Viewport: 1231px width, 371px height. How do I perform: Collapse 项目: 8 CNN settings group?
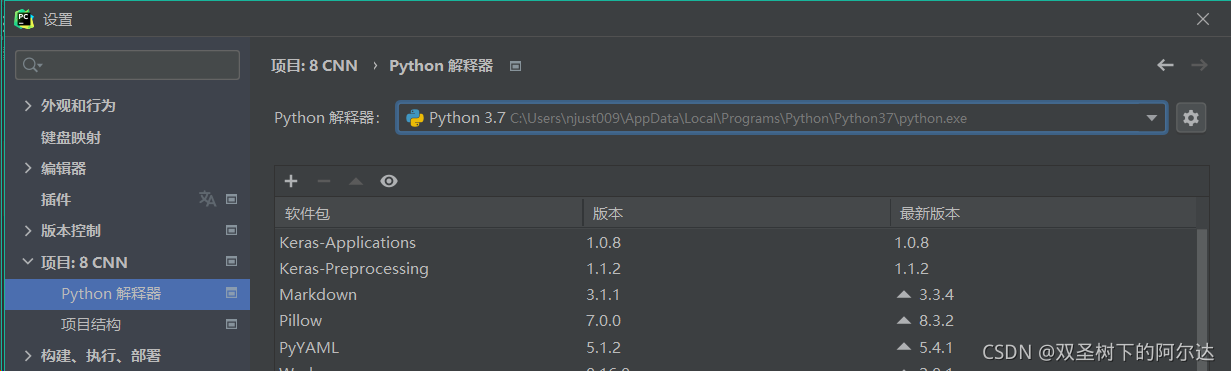(x=28, y=263)
